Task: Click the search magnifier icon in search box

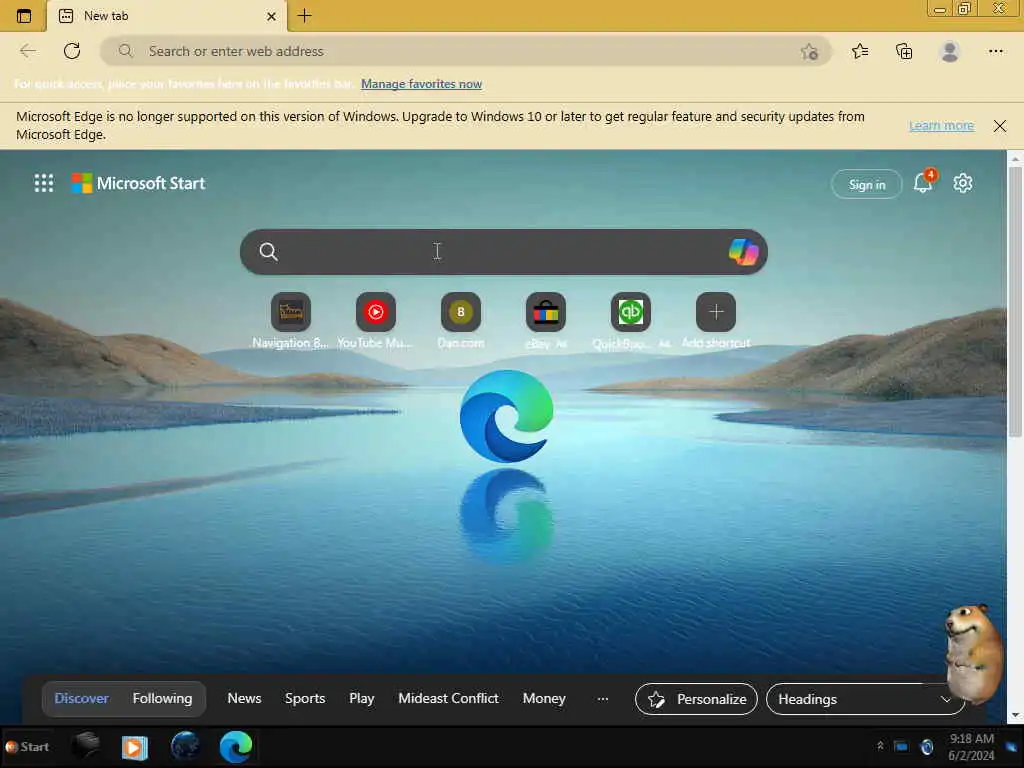Action: [268, 251]
